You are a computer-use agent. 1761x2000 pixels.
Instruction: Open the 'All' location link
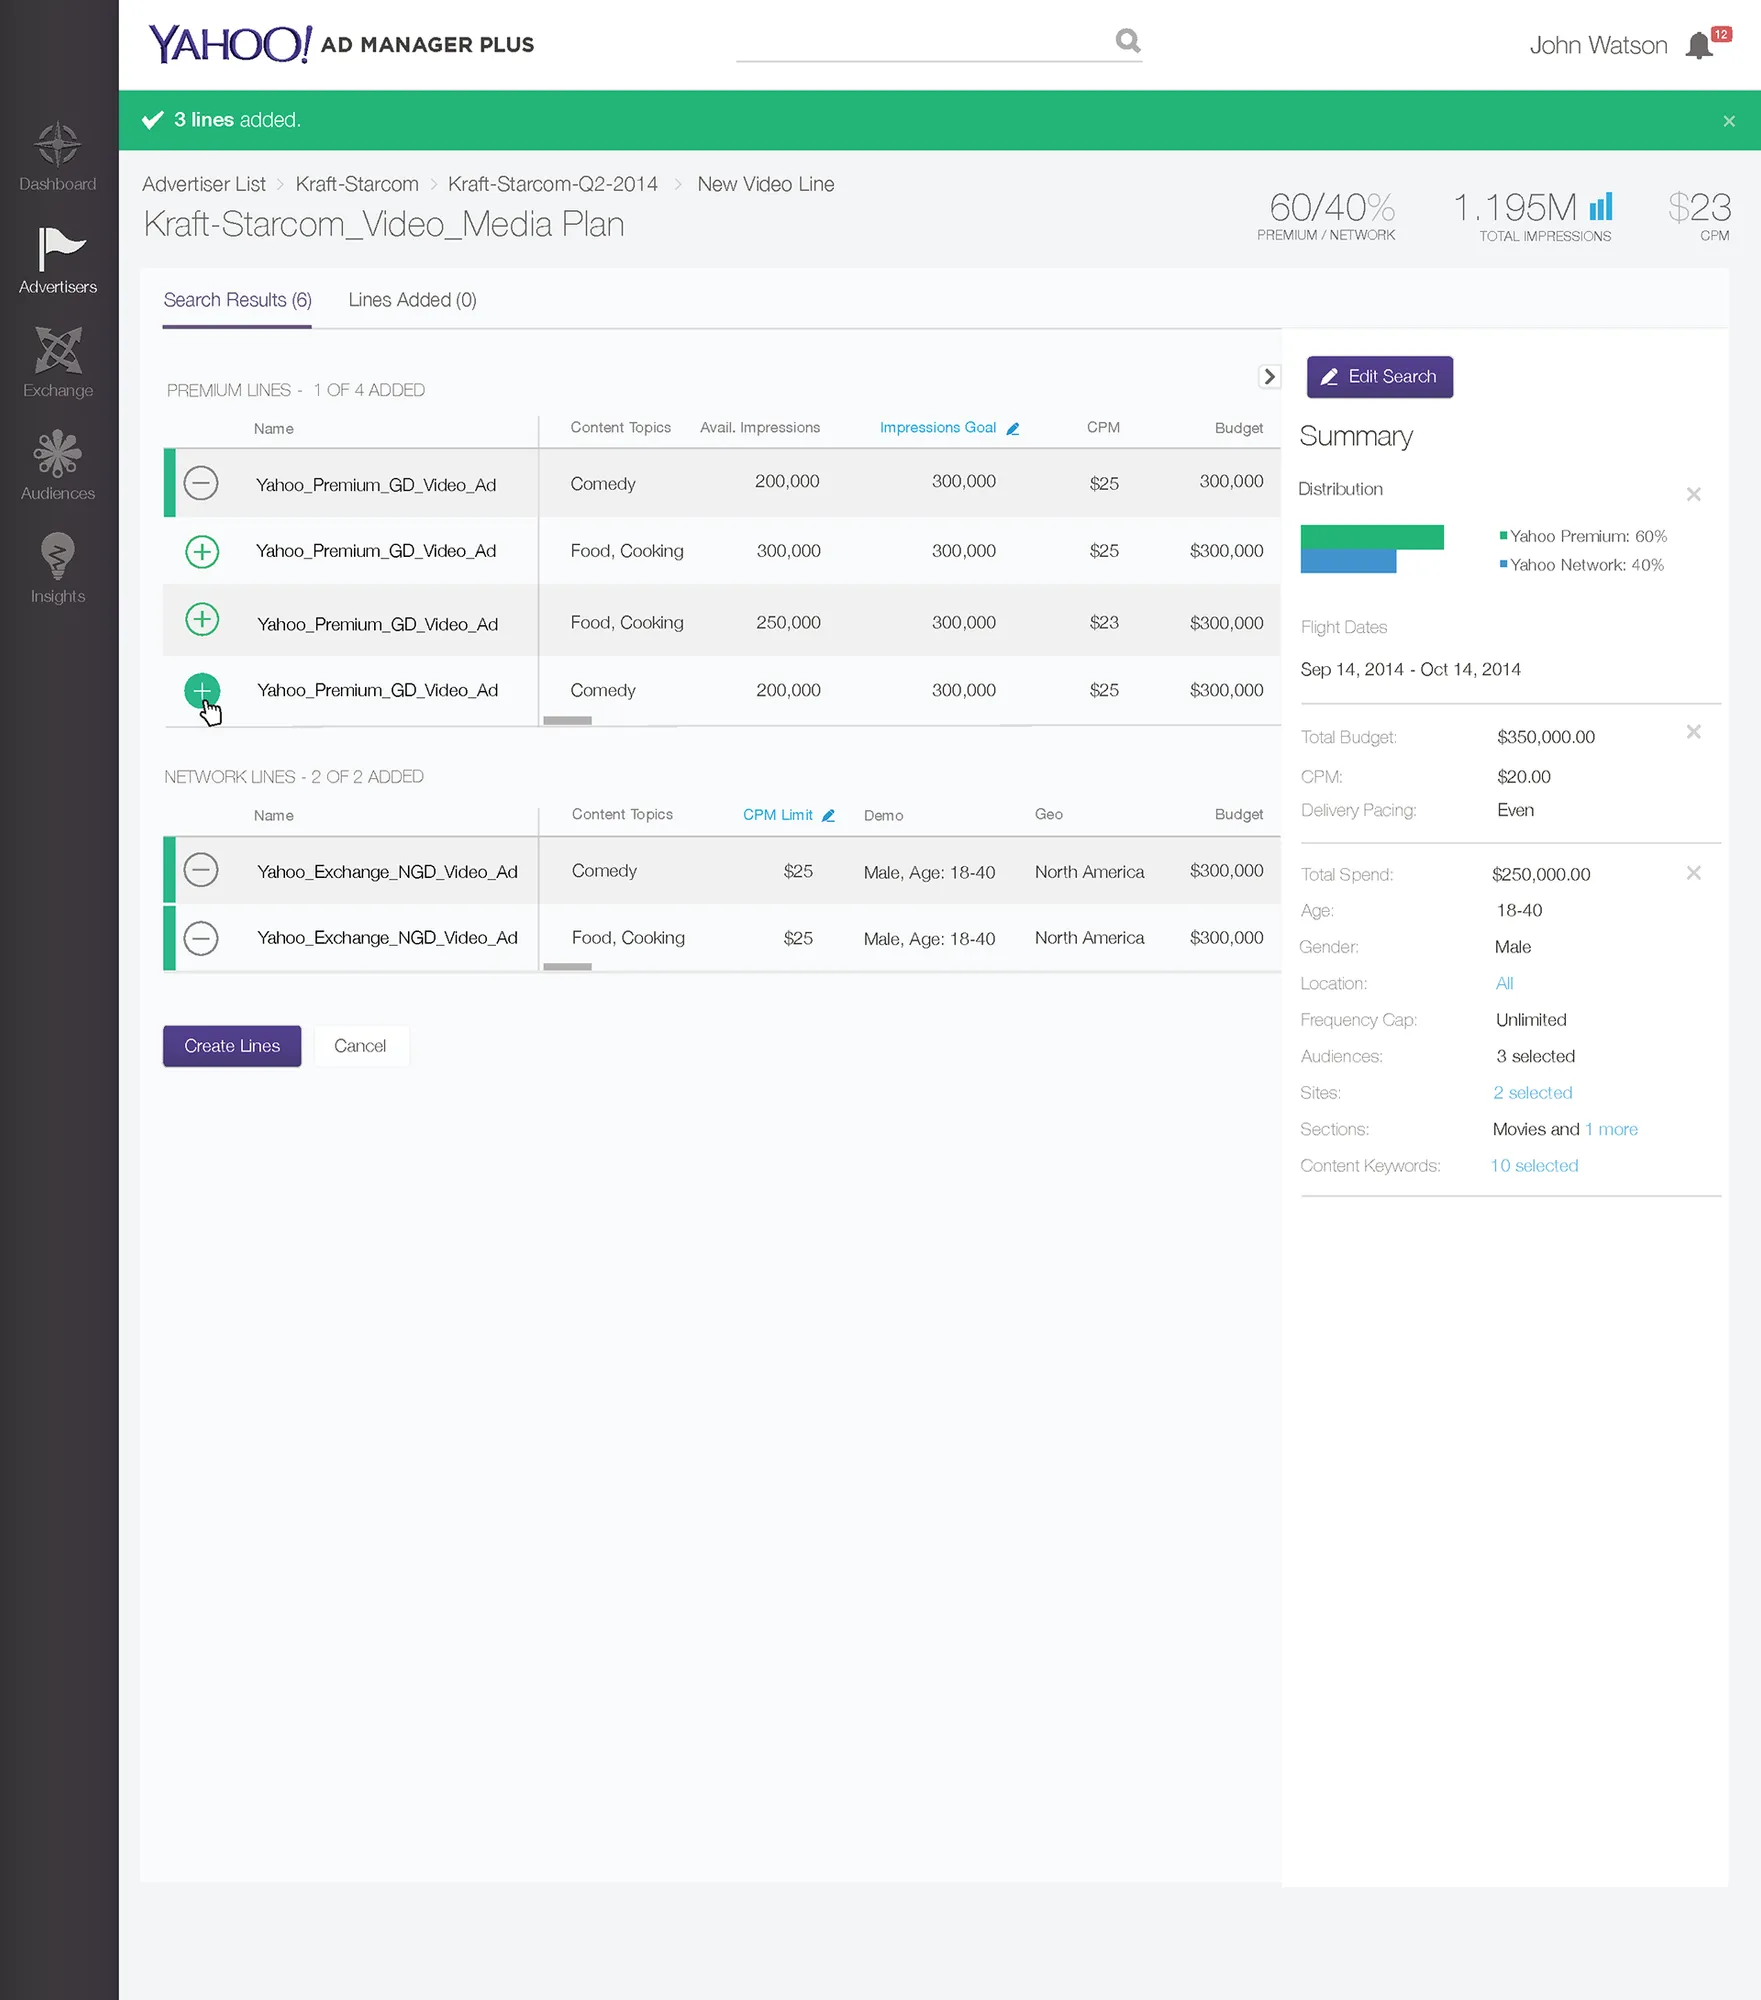[1505, 983]
